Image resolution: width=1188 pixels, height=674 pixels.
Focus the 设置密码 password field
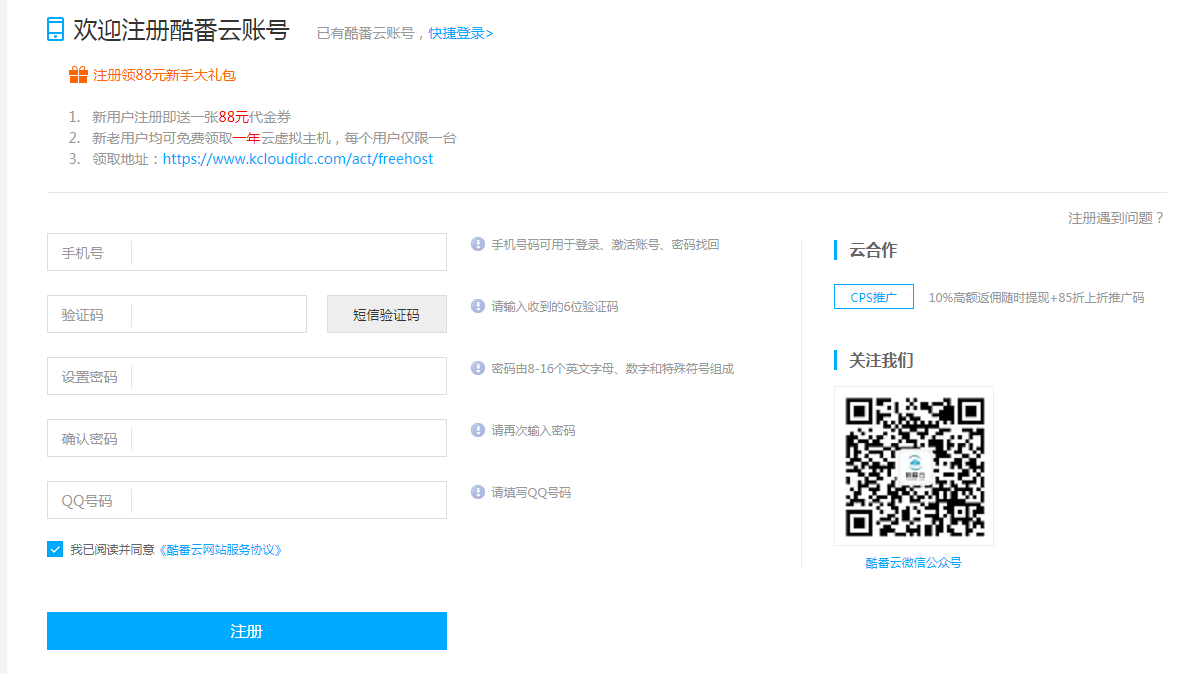(247, 376)
